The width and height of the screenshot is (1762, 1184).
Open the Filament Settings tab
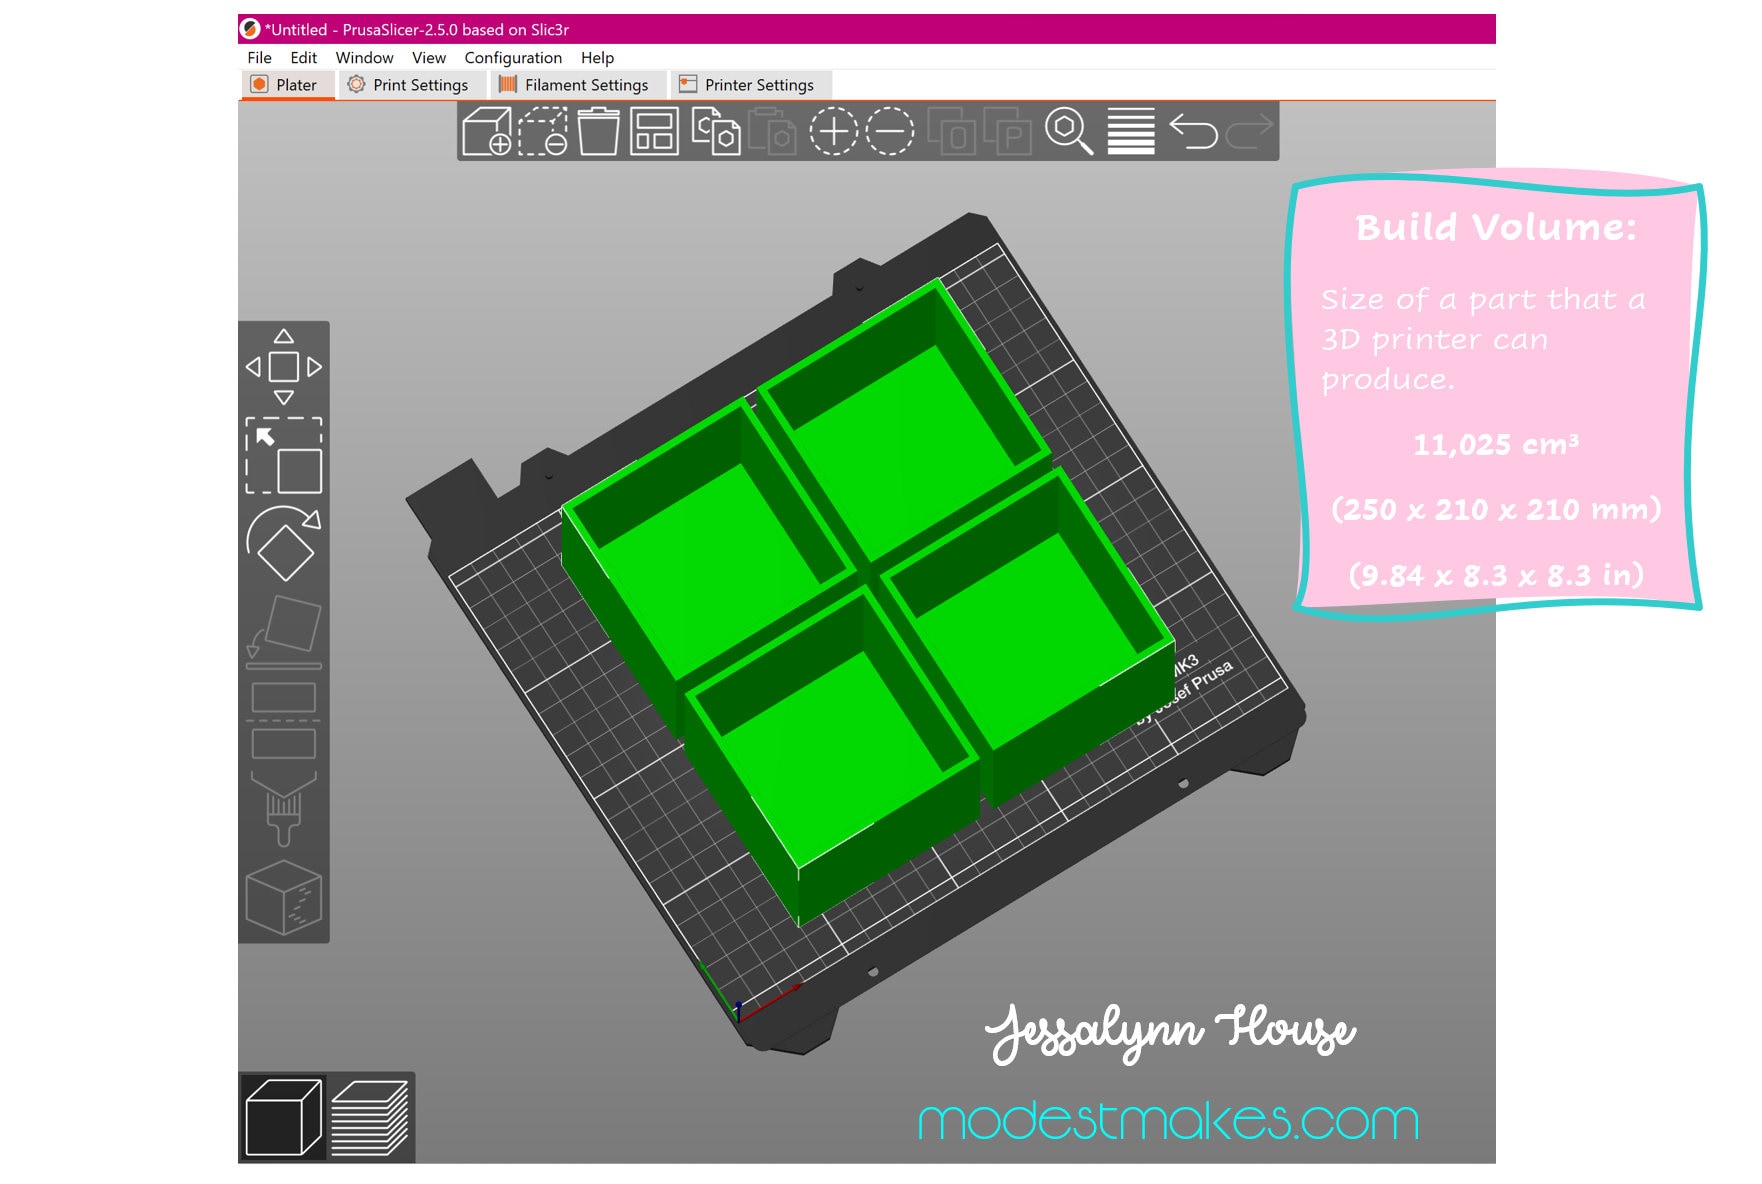pos(574,85)
